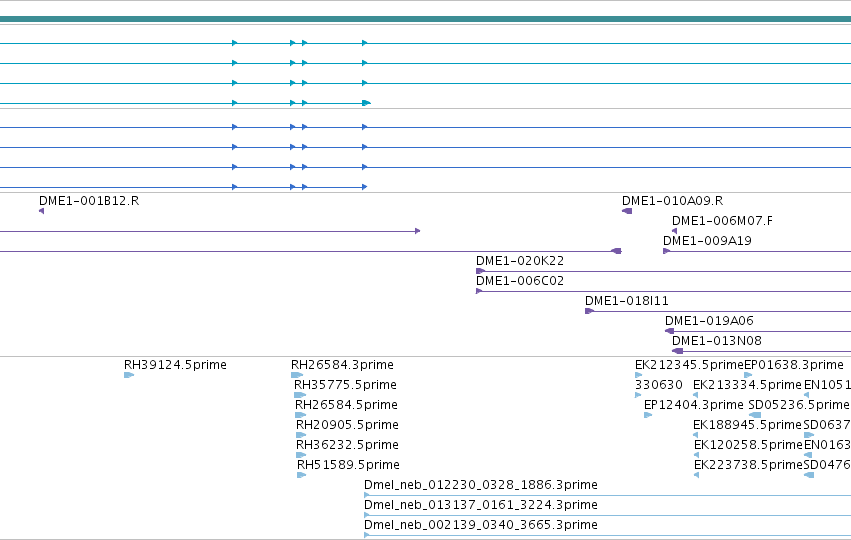Select the arrow glyph below EP12404.3prime
The image size is (851, 540).
click(648, 415)
